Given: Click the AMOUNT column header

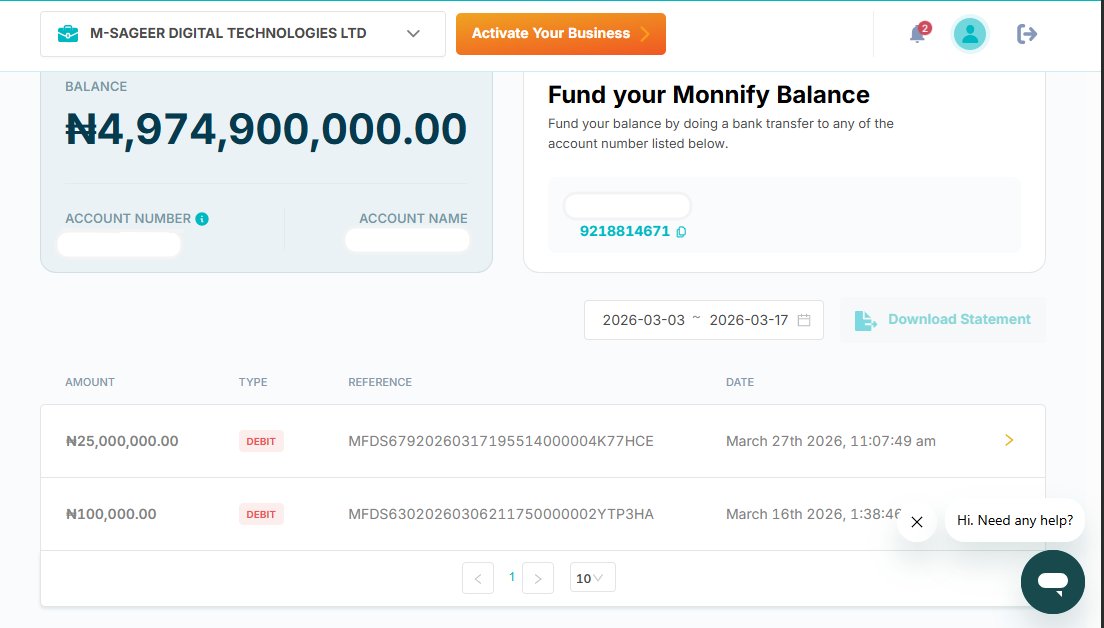Looking at the screenshot, I should pyautogui.click(x=90, y=382).
